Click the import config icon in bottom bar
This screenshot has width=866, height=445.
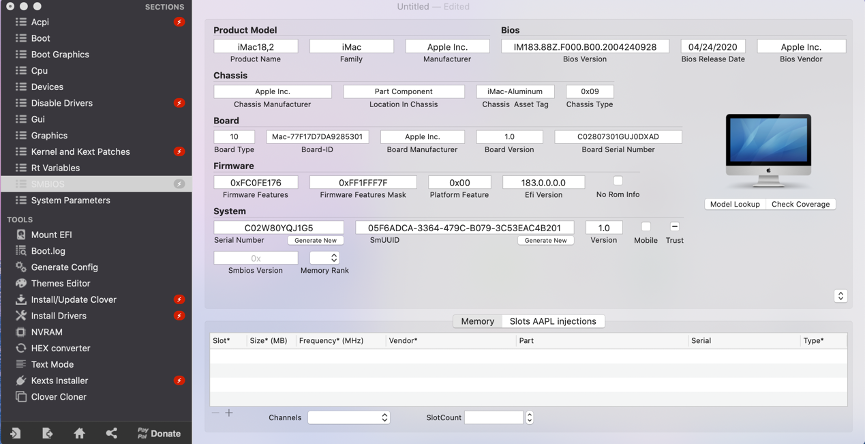pos(15,433)
